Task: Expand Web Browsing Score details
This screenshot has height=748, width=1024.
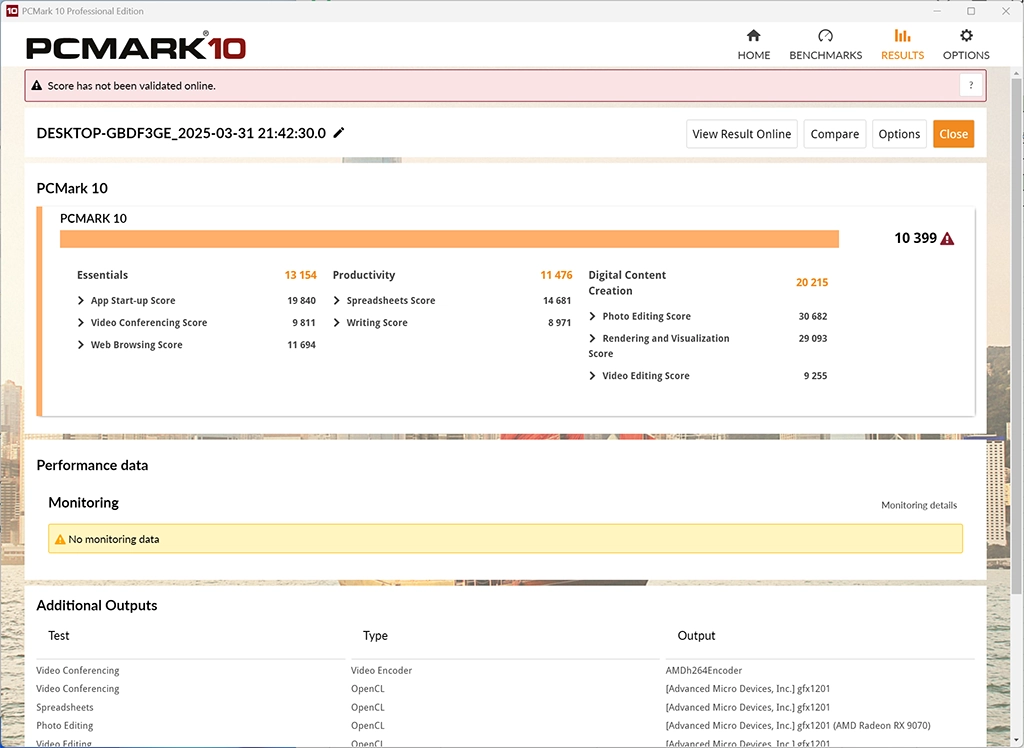Action: 81,345
